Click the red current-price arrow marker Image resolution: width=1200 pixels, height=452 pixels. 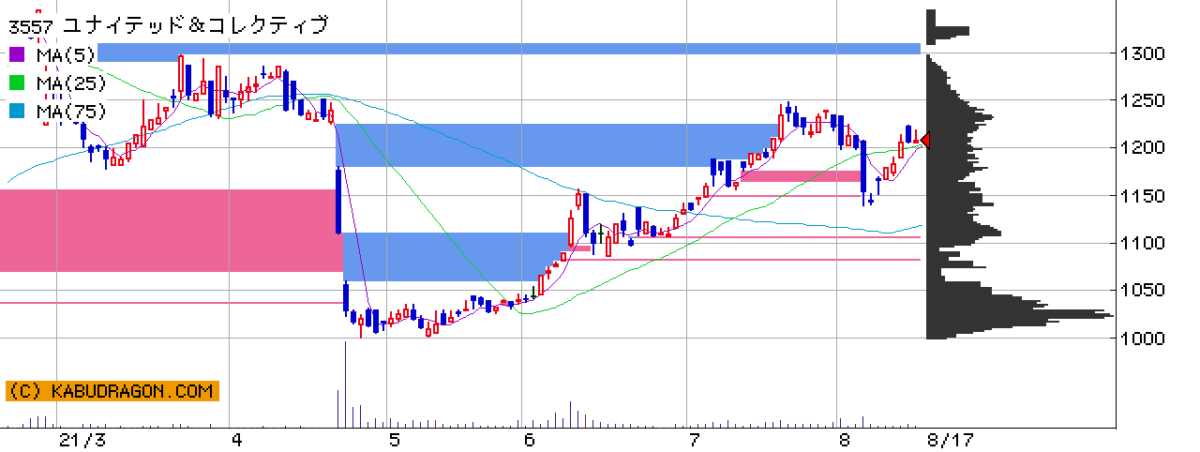pos(926,141)
